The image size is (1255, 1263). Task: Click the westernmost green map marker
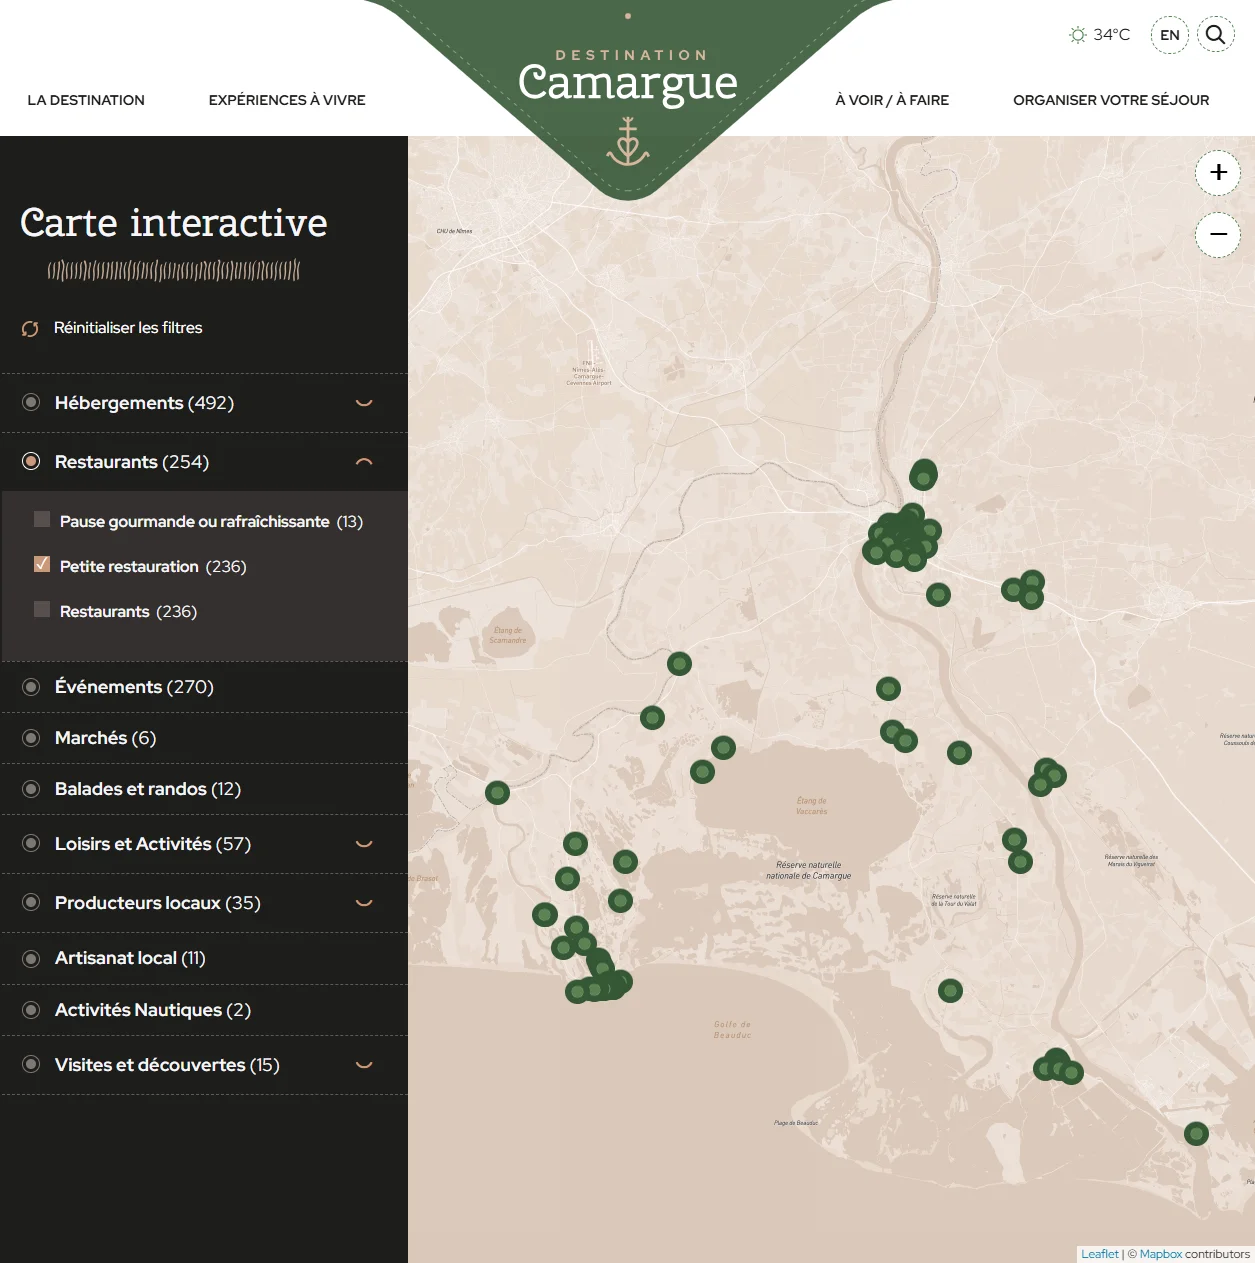click(x=497, y=793)
